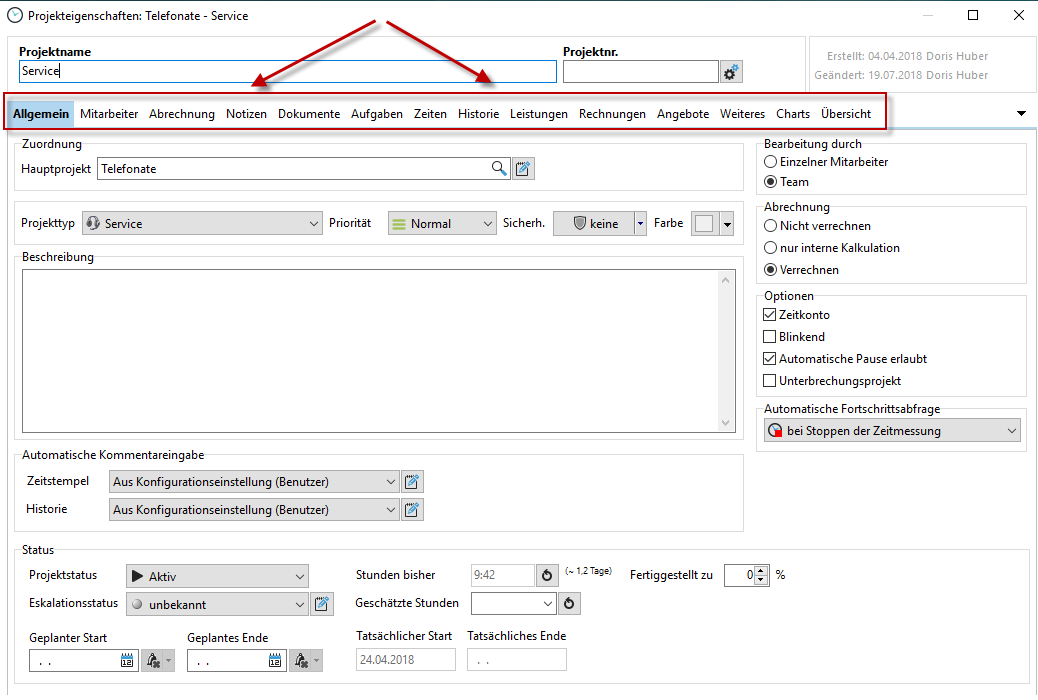The height and width of the screenshot is (700, 1038).
Task: Enable the Blinkend checkbox
Action: coord(770,337)
